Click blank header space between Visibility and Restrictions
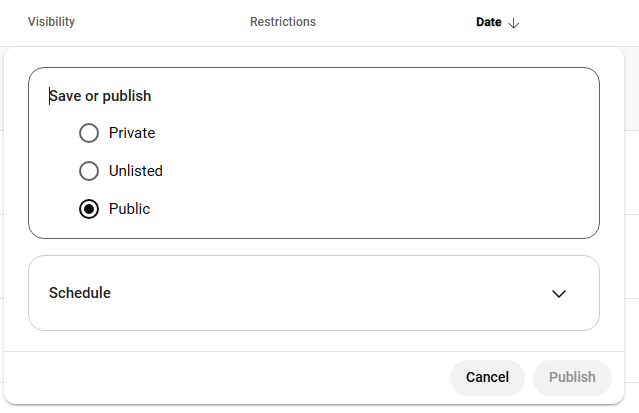Screen dimensions: 639x413 point(160,22)
